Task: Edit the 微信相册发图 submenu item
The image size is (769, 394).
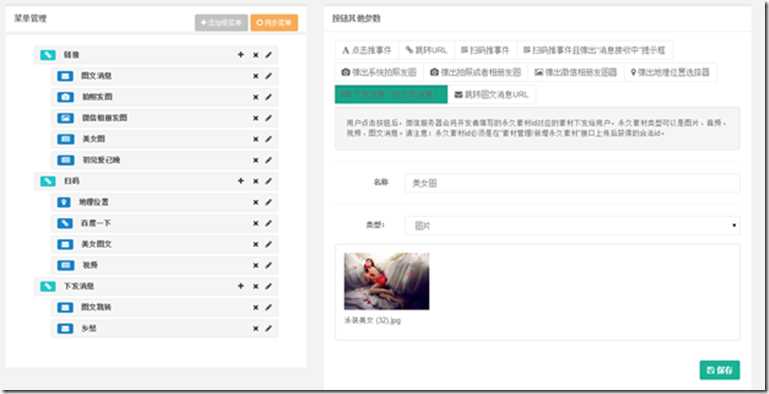Action: click(x=268, y=118)
